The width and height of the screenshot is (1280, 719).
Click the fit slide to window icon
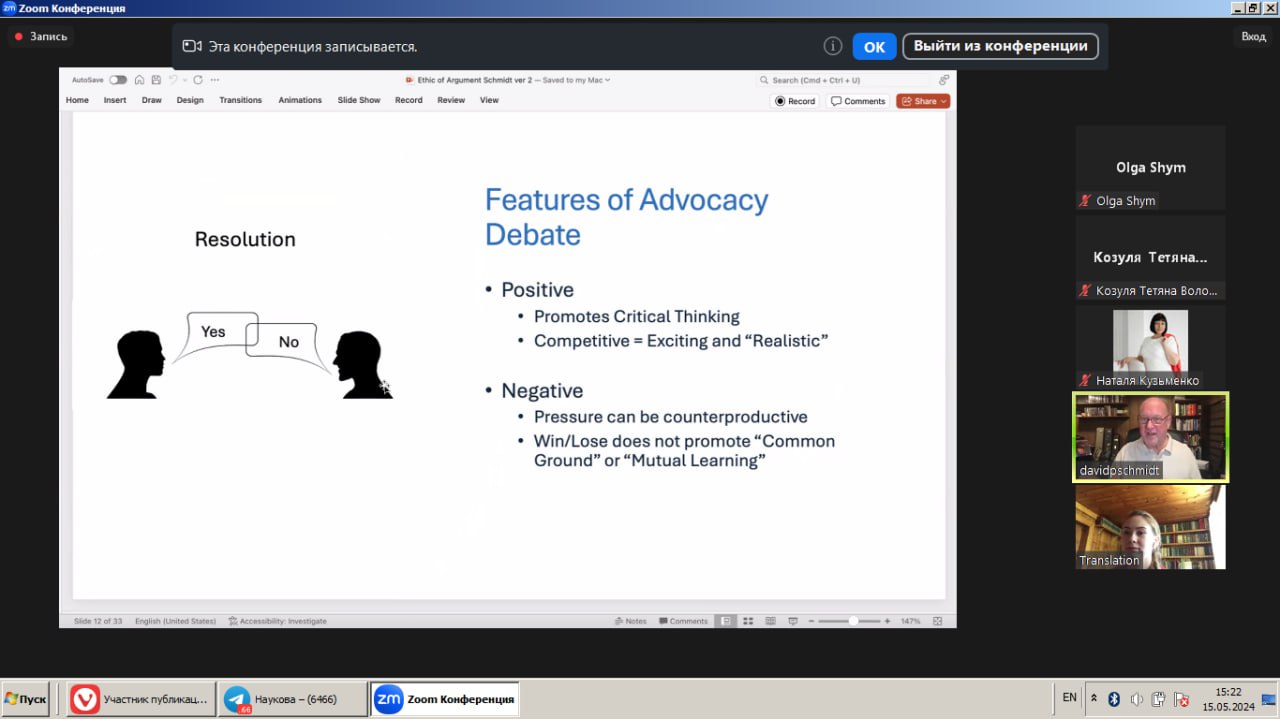[937, 621]
